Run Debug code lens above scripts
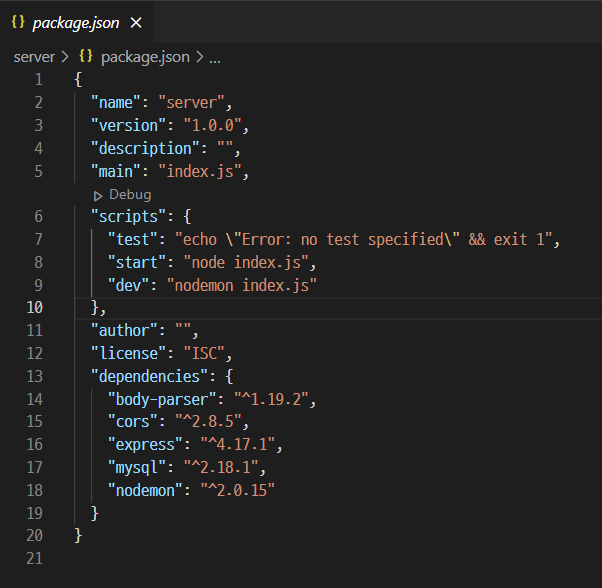Image resolution: width=602 pixels, height=588 pixels. coord(130,195)
